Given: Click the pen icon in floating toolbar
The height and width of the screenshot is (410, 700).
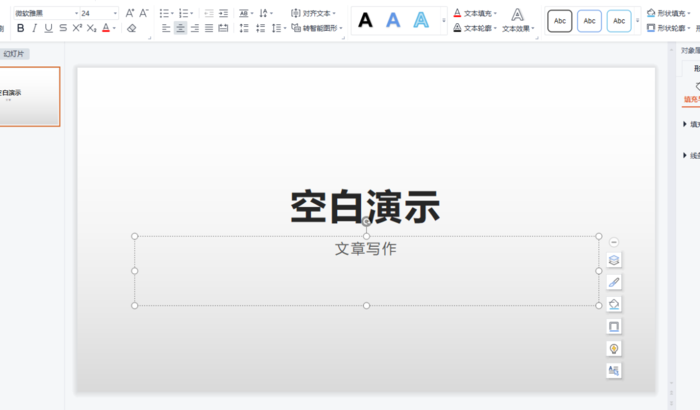Looking at the screenshot, I should coord(614,282).
